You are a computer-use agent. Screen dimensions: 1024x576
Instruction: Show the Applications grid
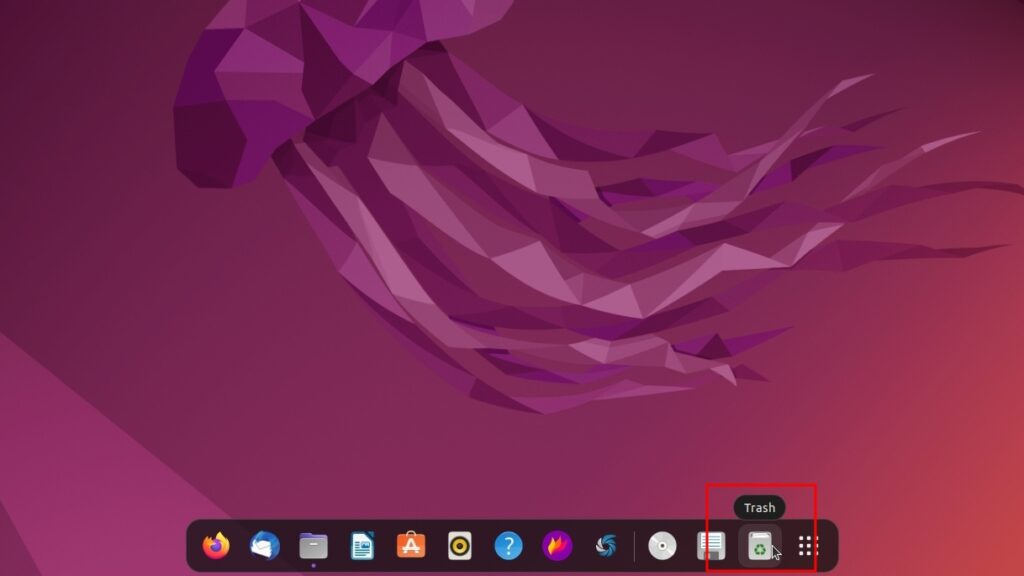coord(809,544)
